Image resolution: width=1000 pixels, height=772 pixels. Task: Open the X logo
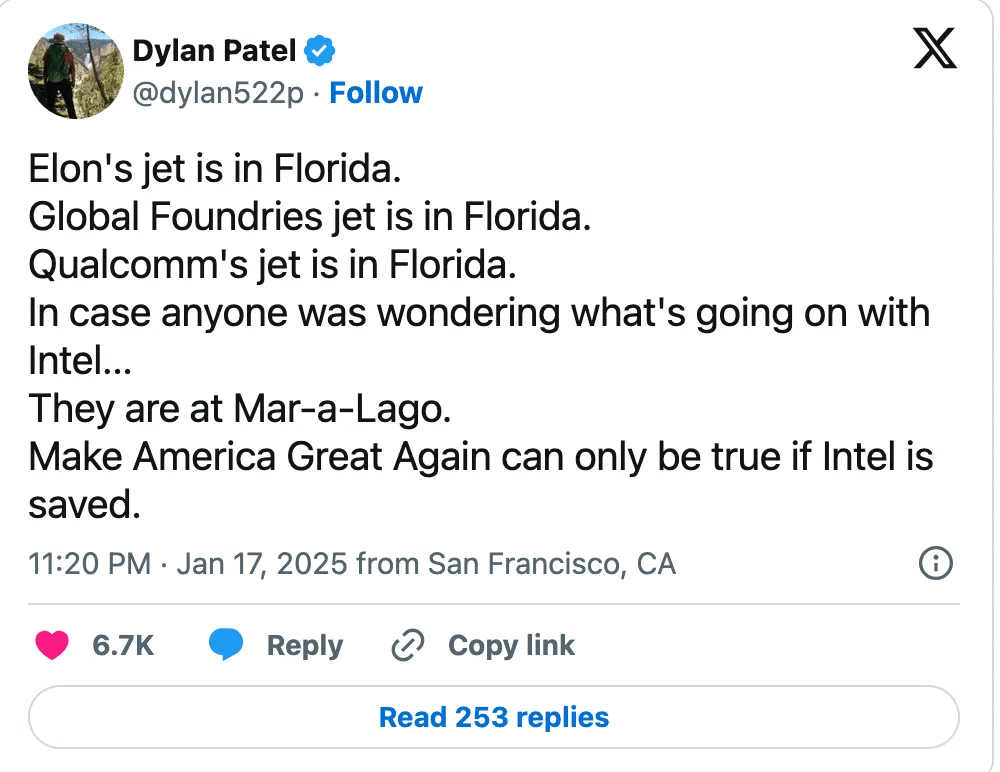pos(935,50)
